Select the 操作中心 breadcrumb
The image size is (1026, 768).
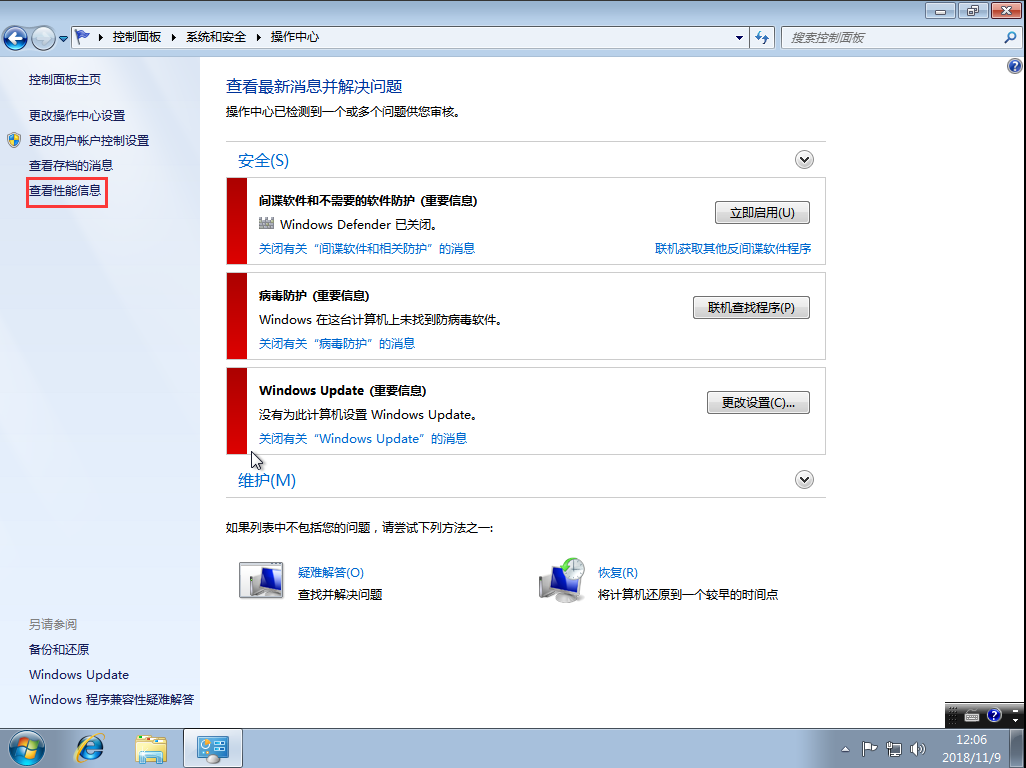point(294,37)
